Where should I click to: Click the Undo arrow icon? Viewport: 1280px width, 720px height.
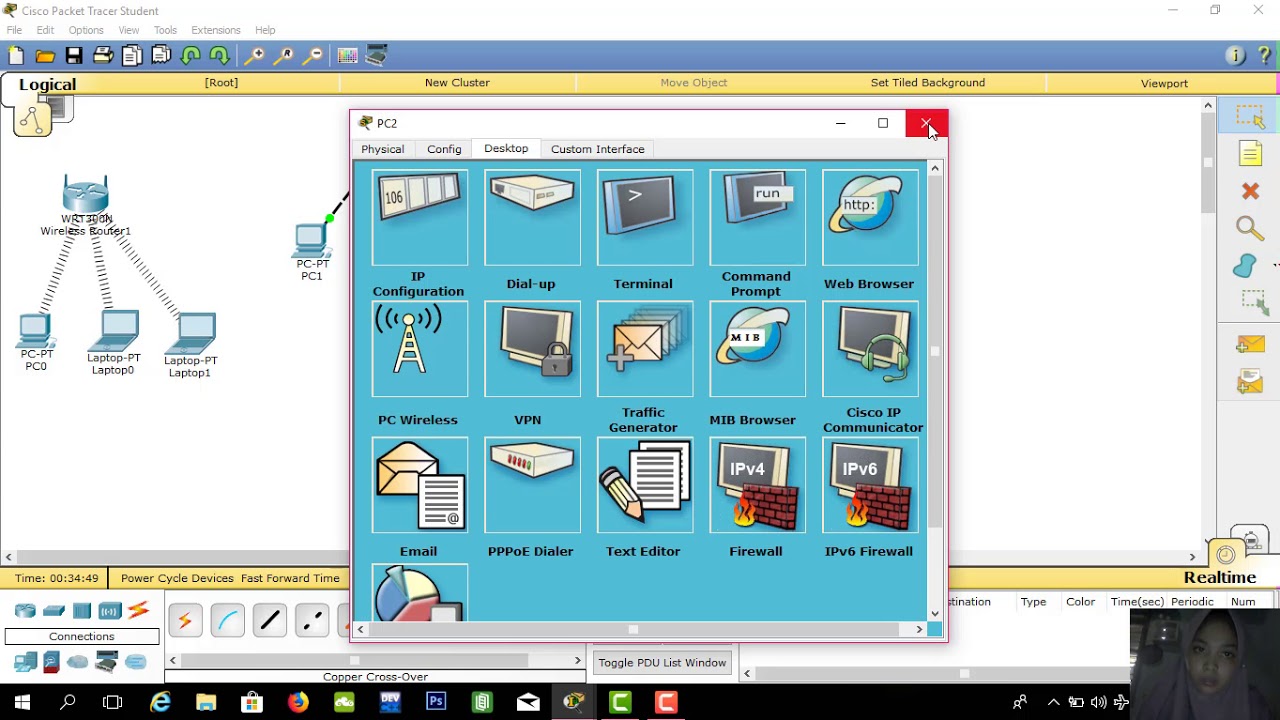pyautogui.click(x=191, y=56)
